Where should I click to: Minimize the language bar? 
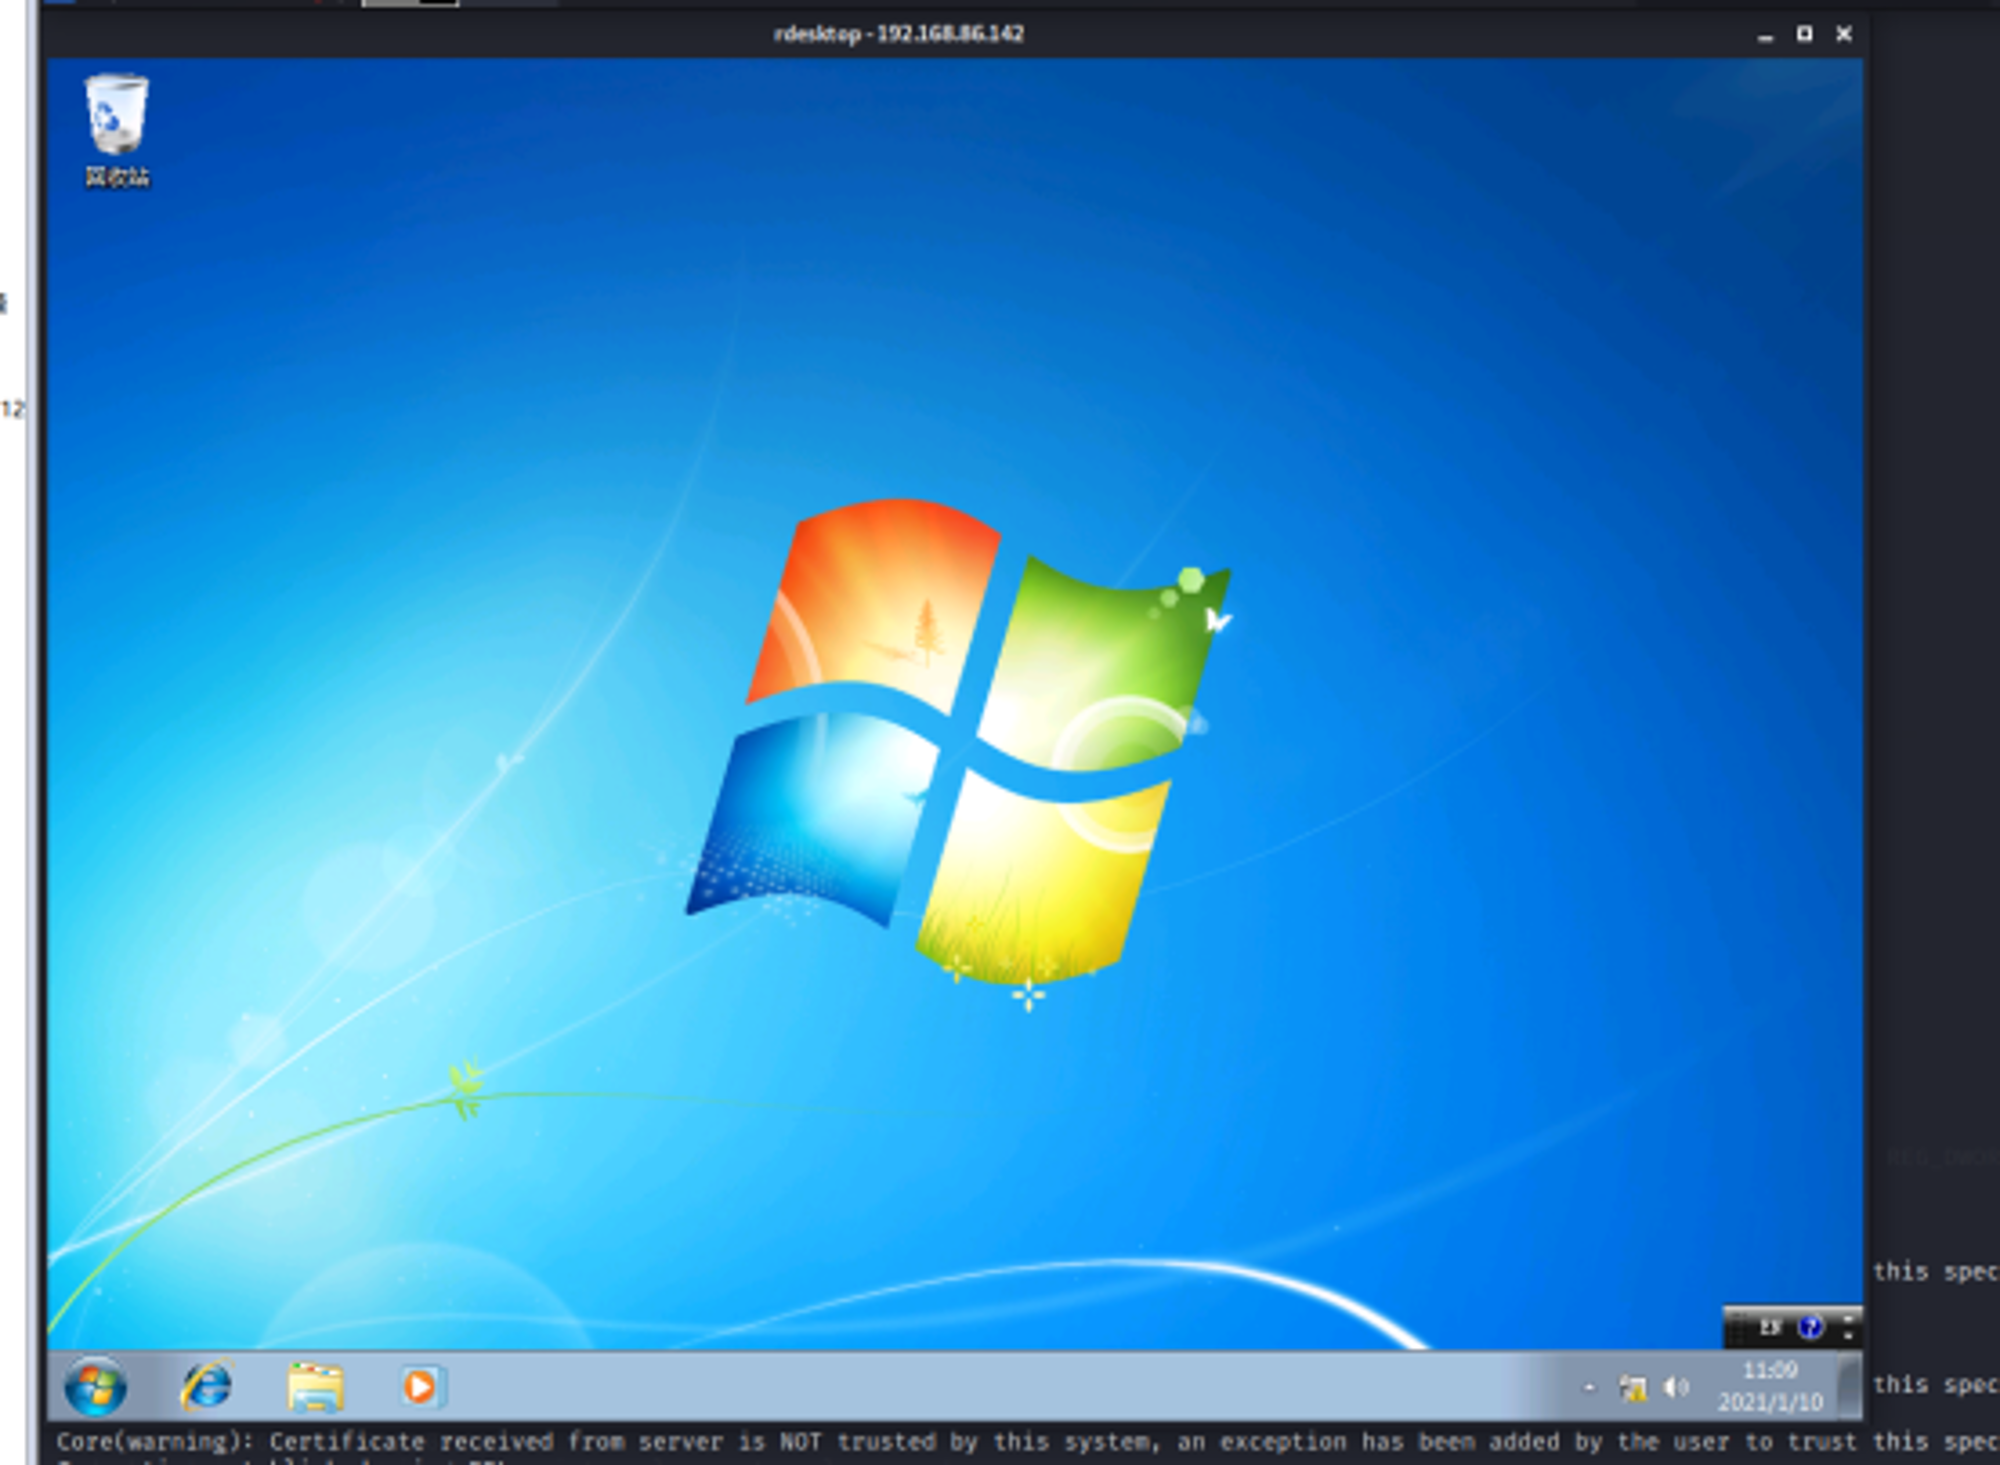1848,1319
